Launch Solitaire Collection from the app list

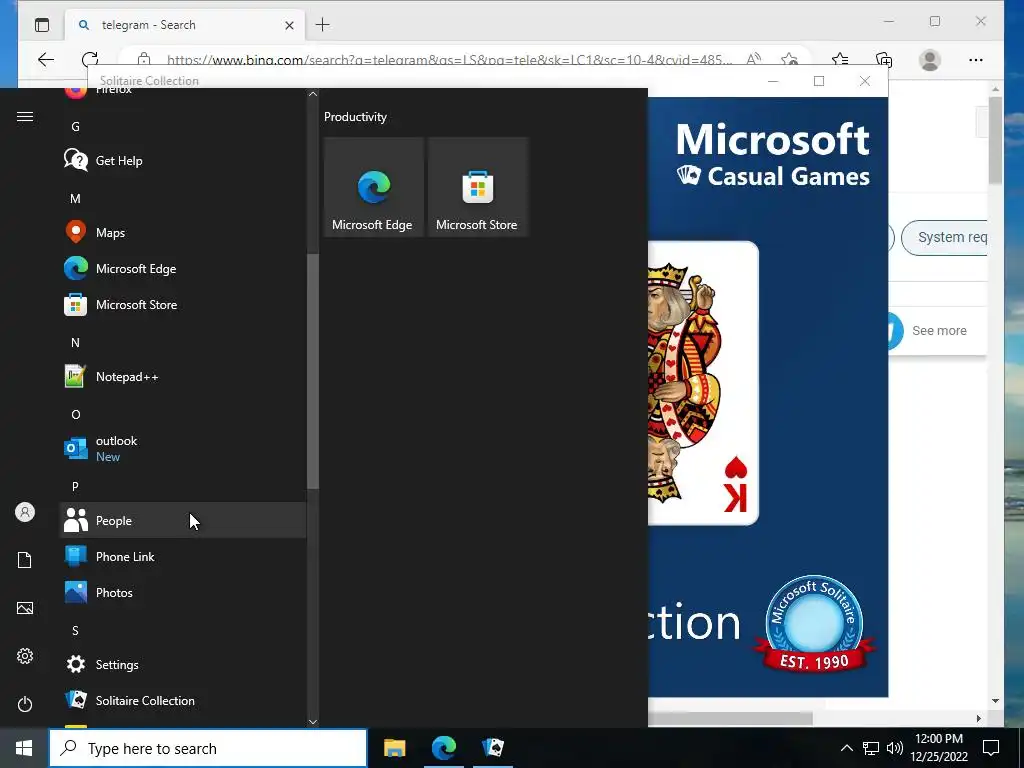[x=183, y=700]
